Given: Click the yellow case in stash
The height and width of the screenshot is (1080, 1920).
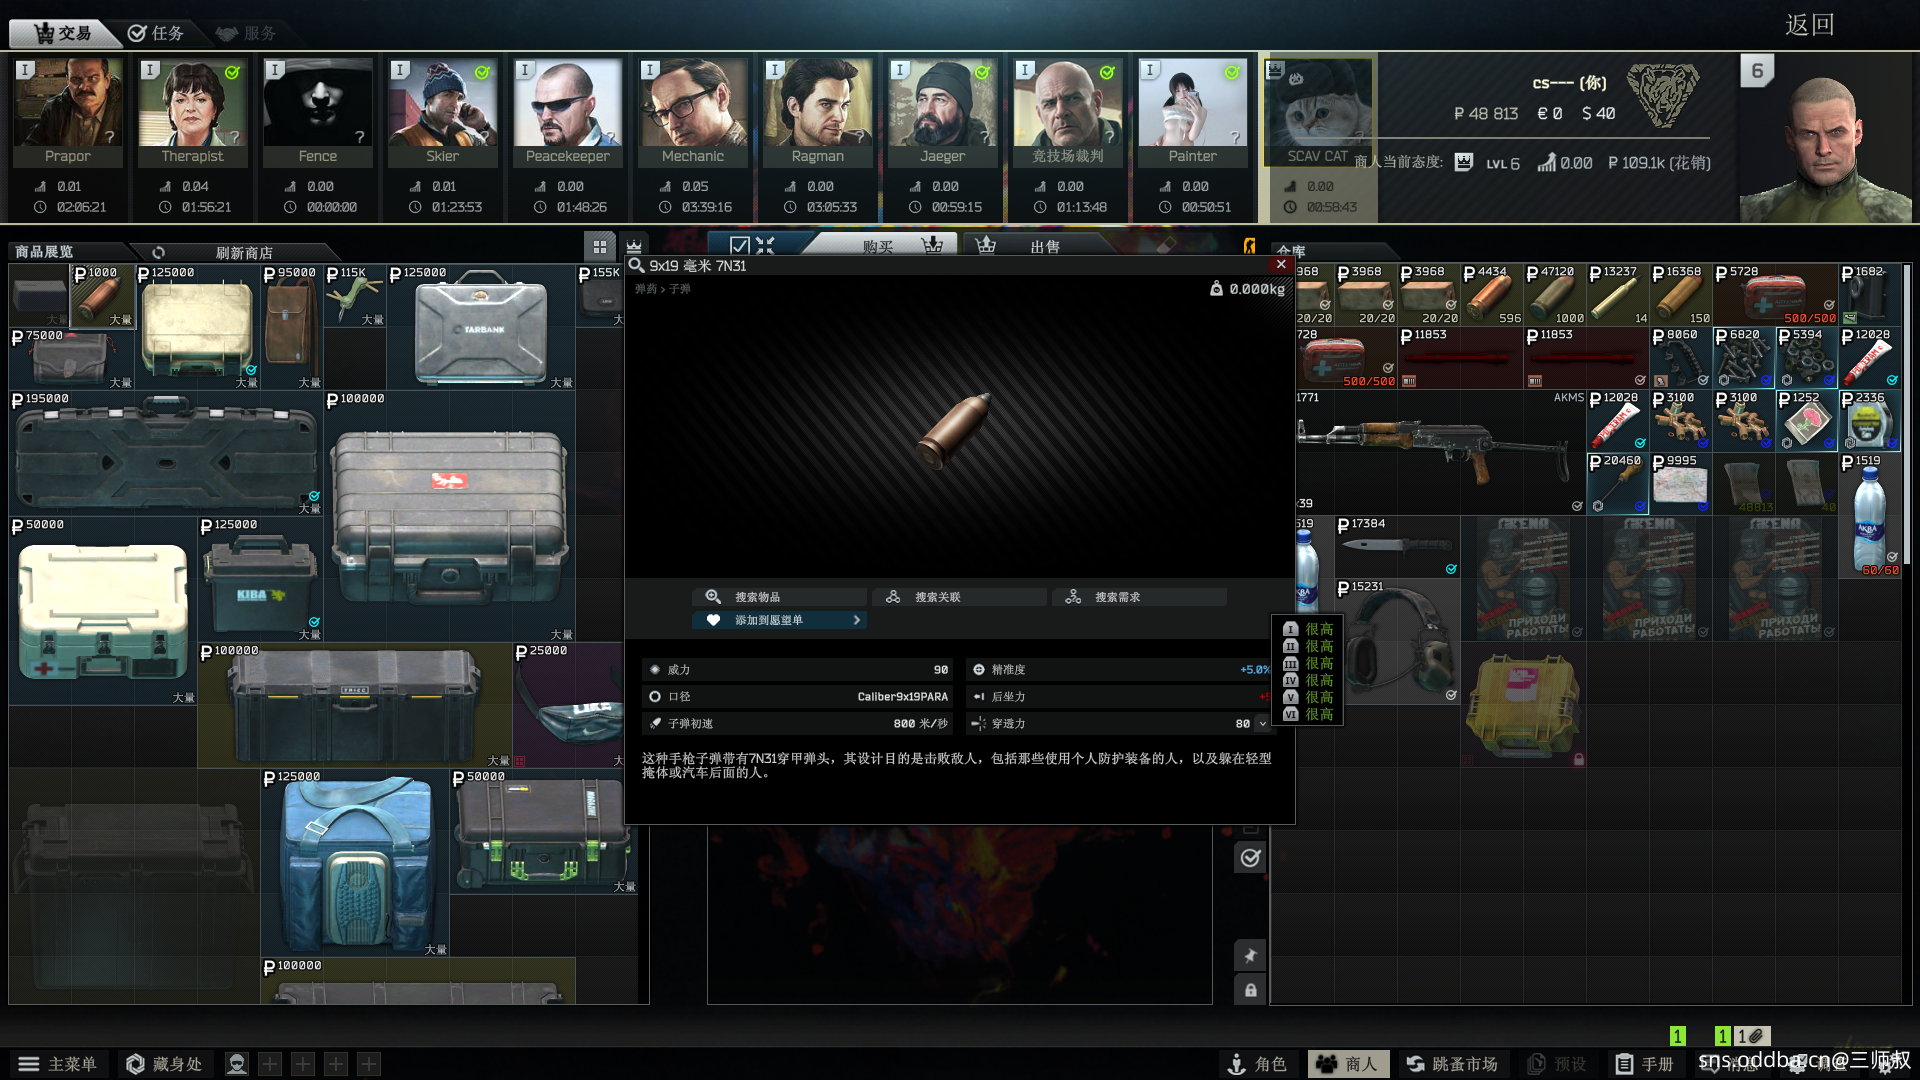Looking at the screenshot, I should (x=1523, y=704).
